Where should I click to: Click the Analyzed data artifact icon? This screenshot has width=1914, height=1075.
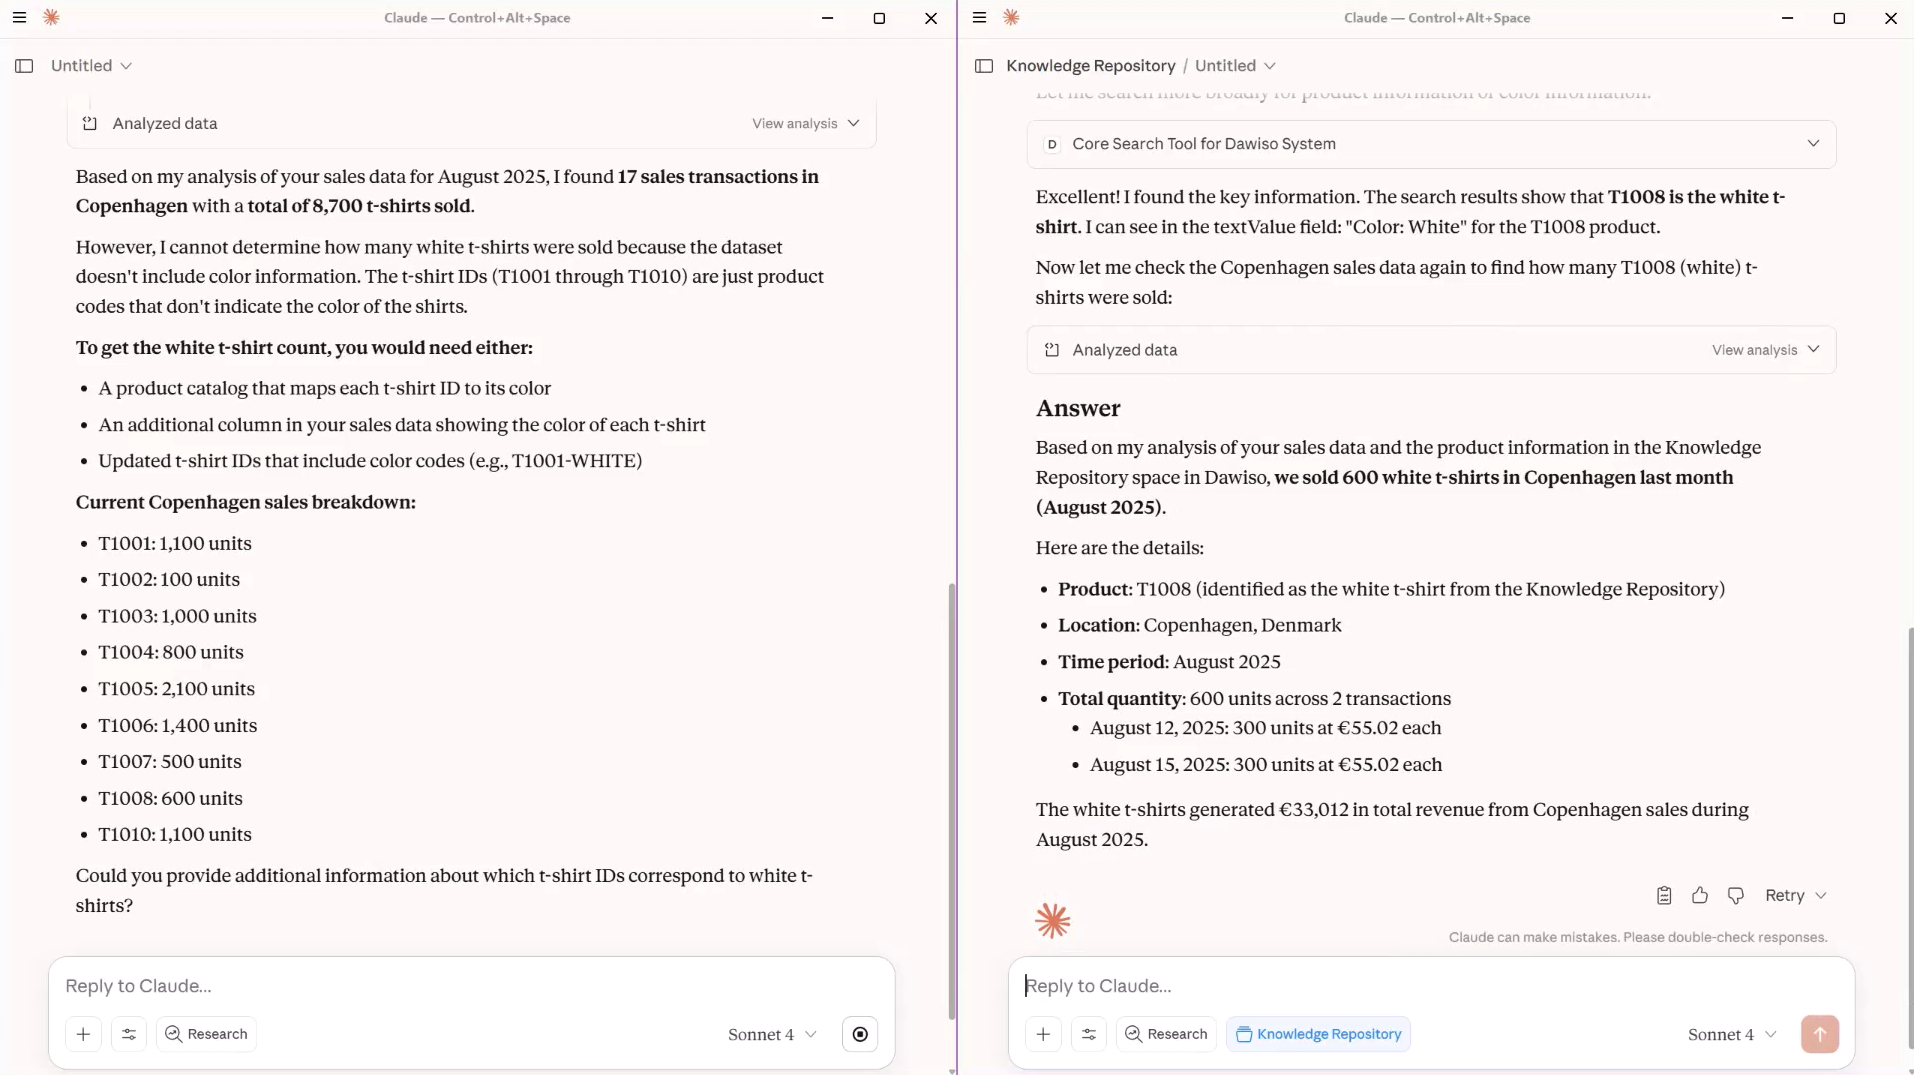(x=1051, y=350)
